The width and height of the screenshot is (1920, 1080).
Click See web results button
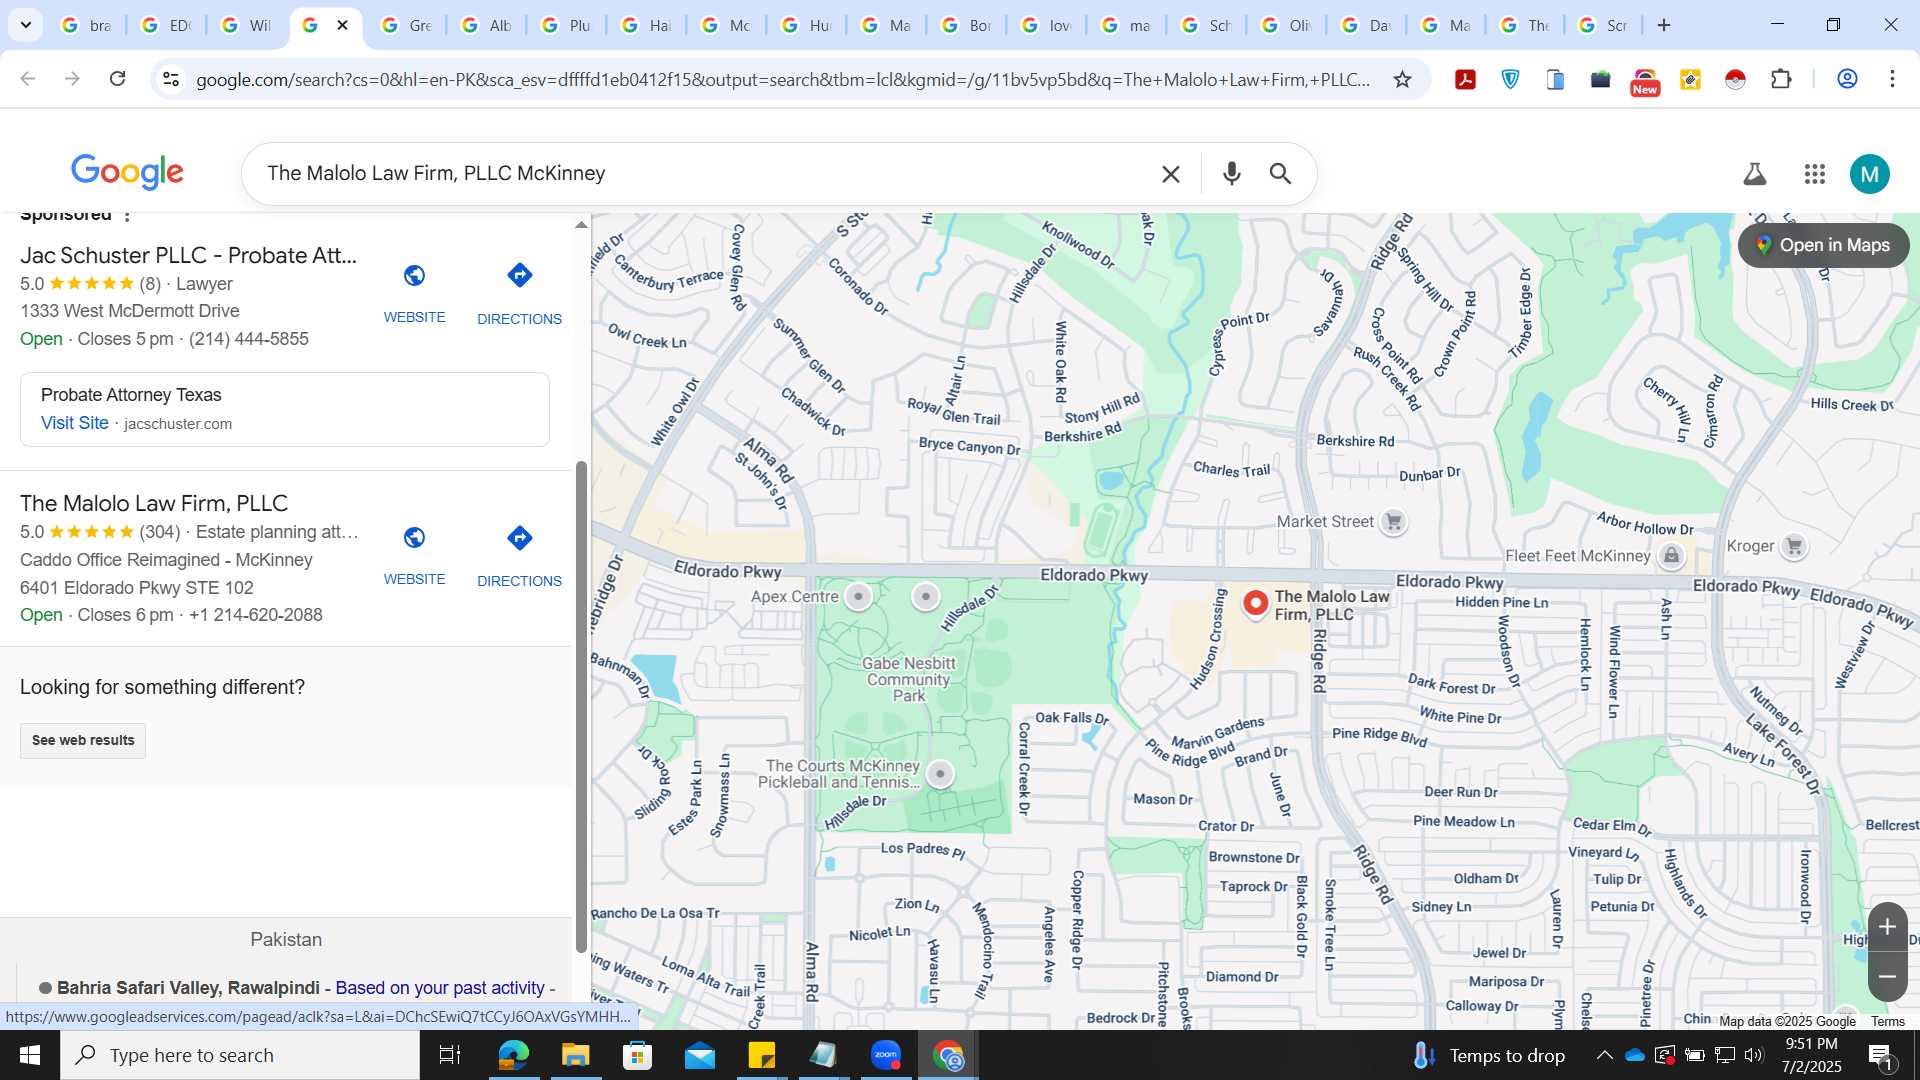83,740
